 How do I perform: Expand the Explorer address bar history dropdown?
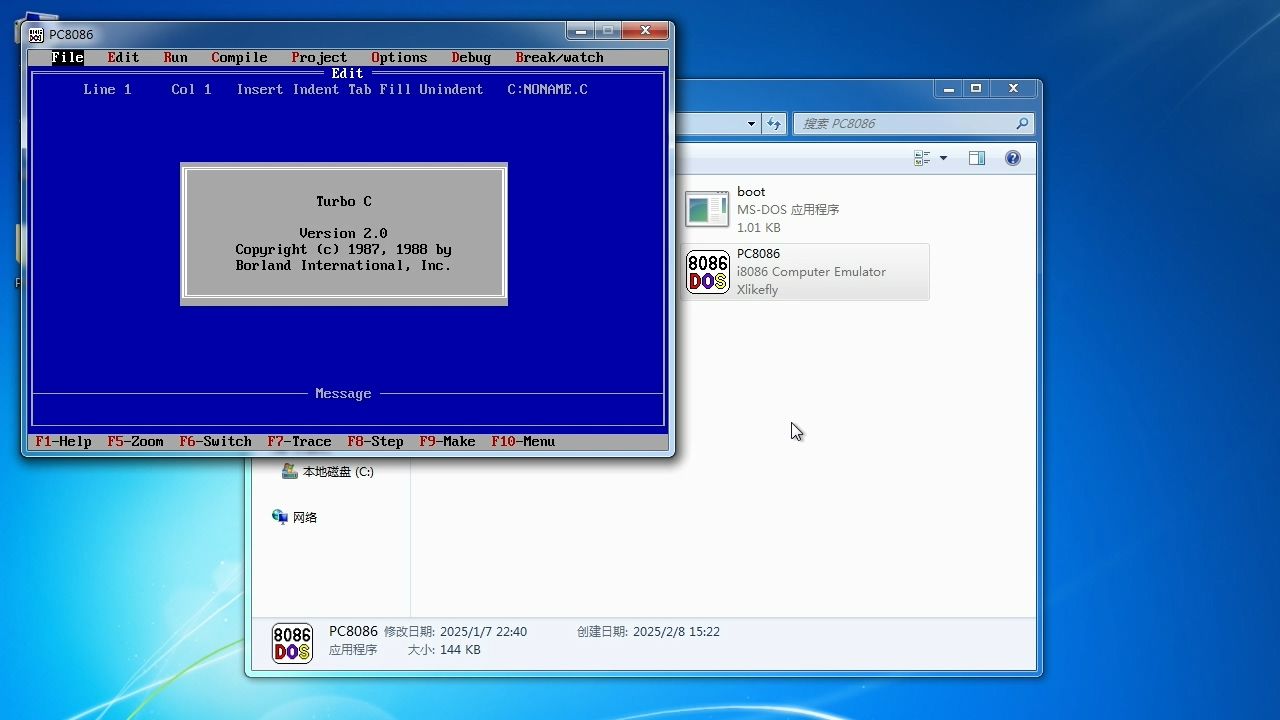pos(751,124)
